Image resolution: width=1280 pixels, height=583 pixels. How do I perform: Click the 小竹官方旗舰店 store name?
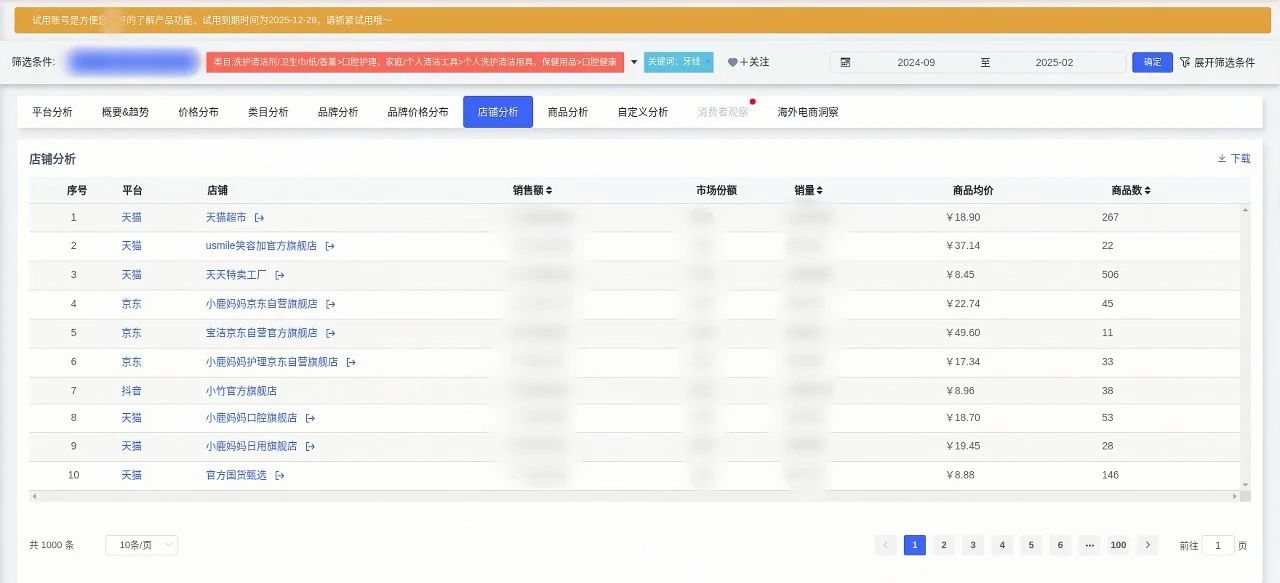(241, 391)
